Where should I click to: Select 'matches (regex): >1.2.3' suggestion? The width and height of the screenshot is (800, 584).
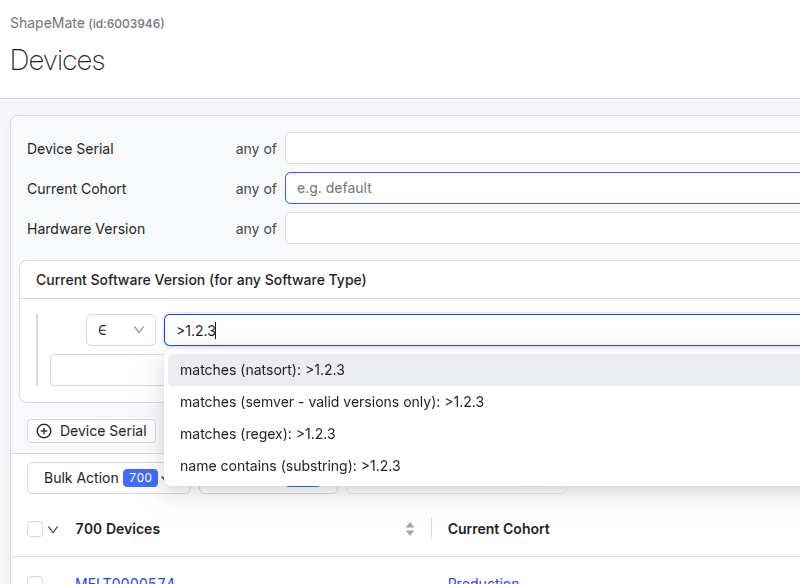[257, 434]
